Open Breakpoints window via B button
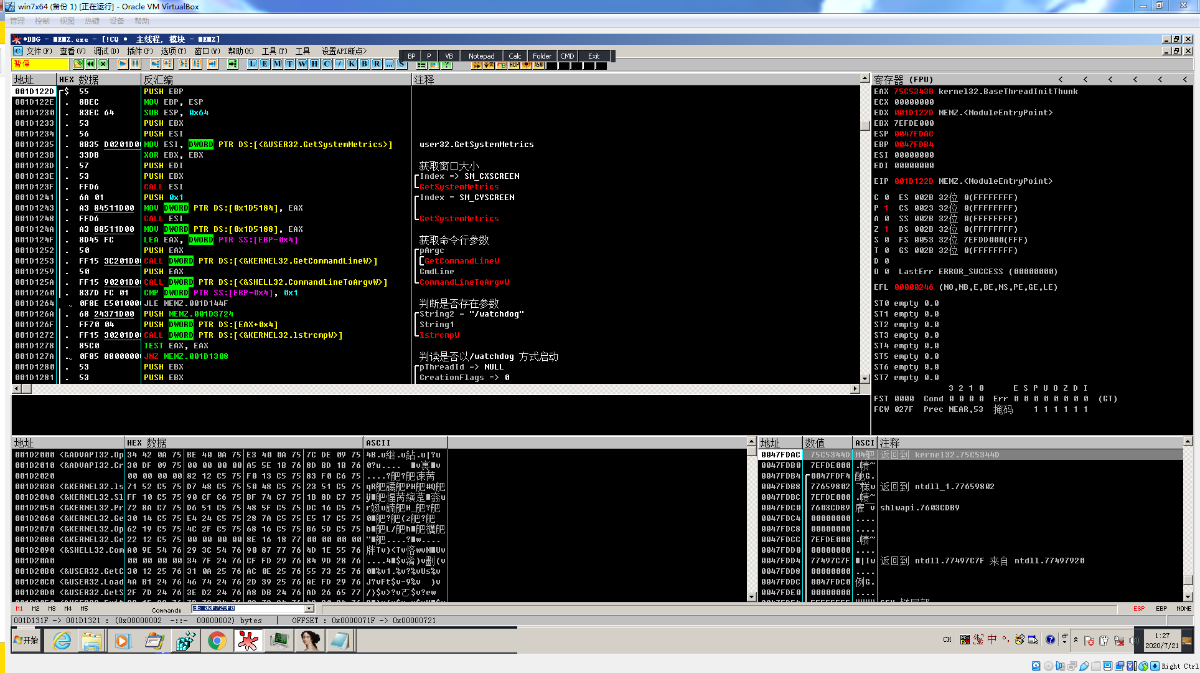1200x673 pixels. pos(364,64)
